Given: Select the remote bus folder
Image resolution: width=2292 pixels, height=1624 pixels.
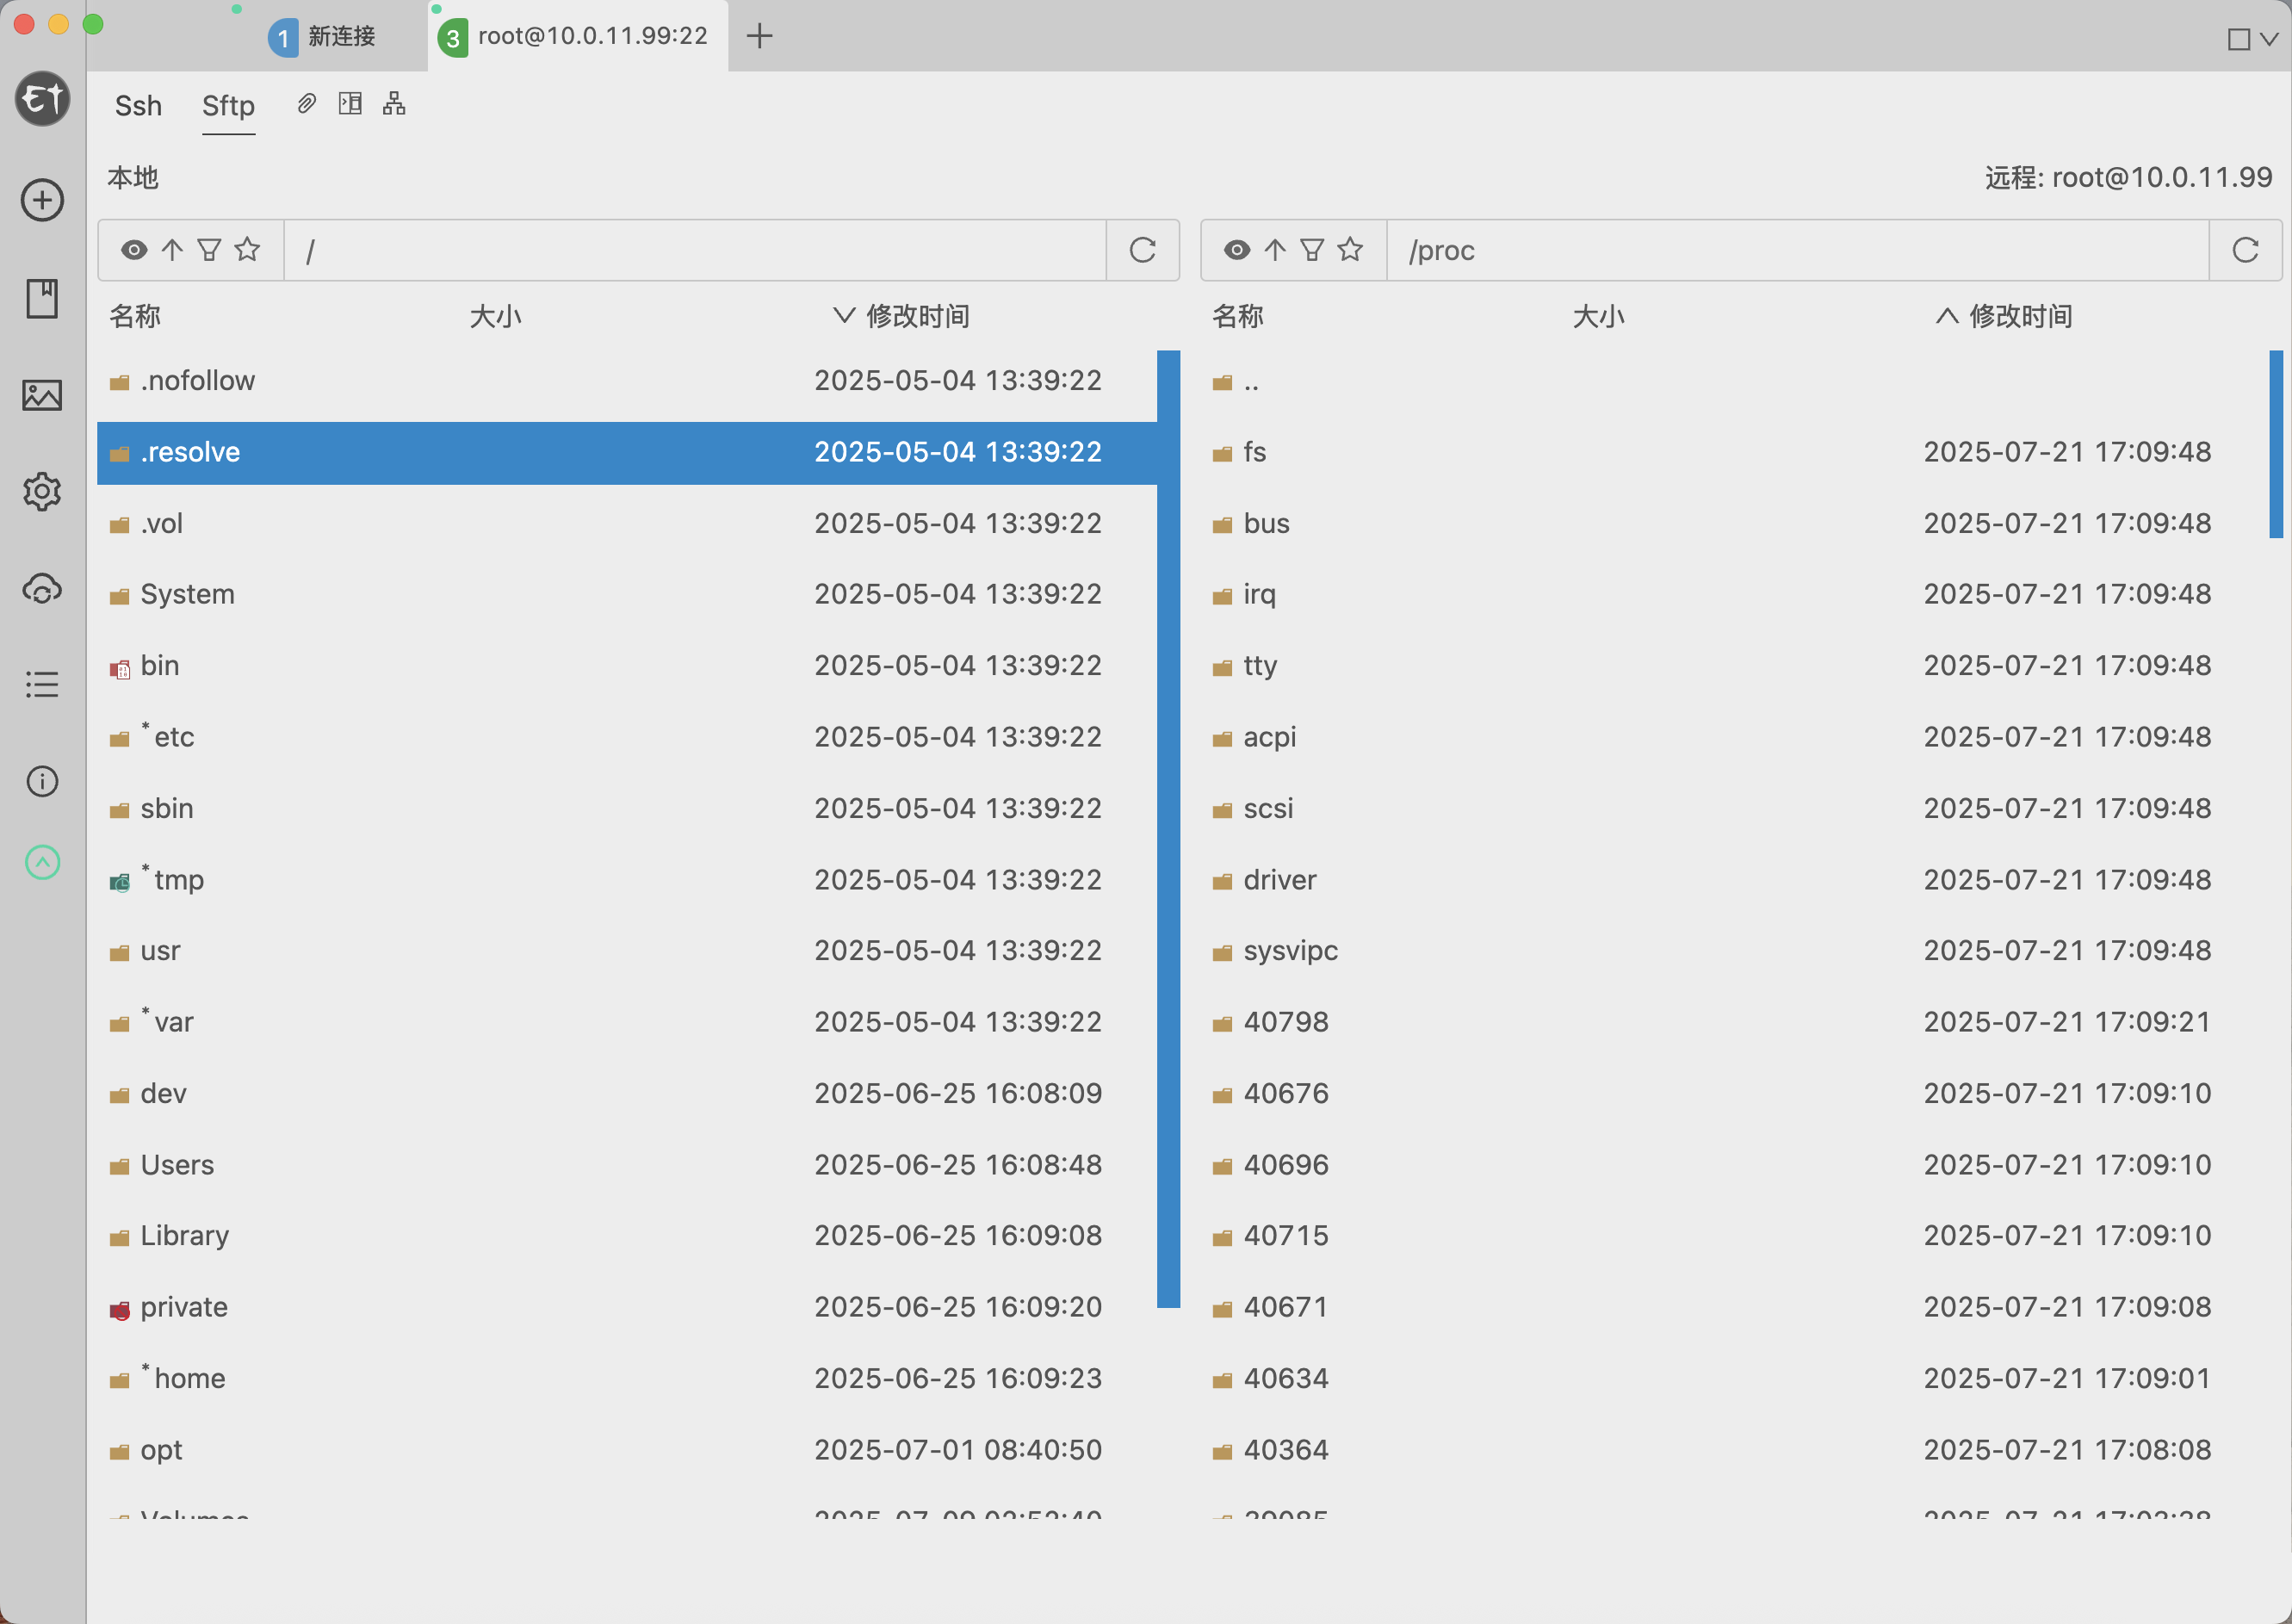Looking at the screenshot, I should [x=1734, y=523].
